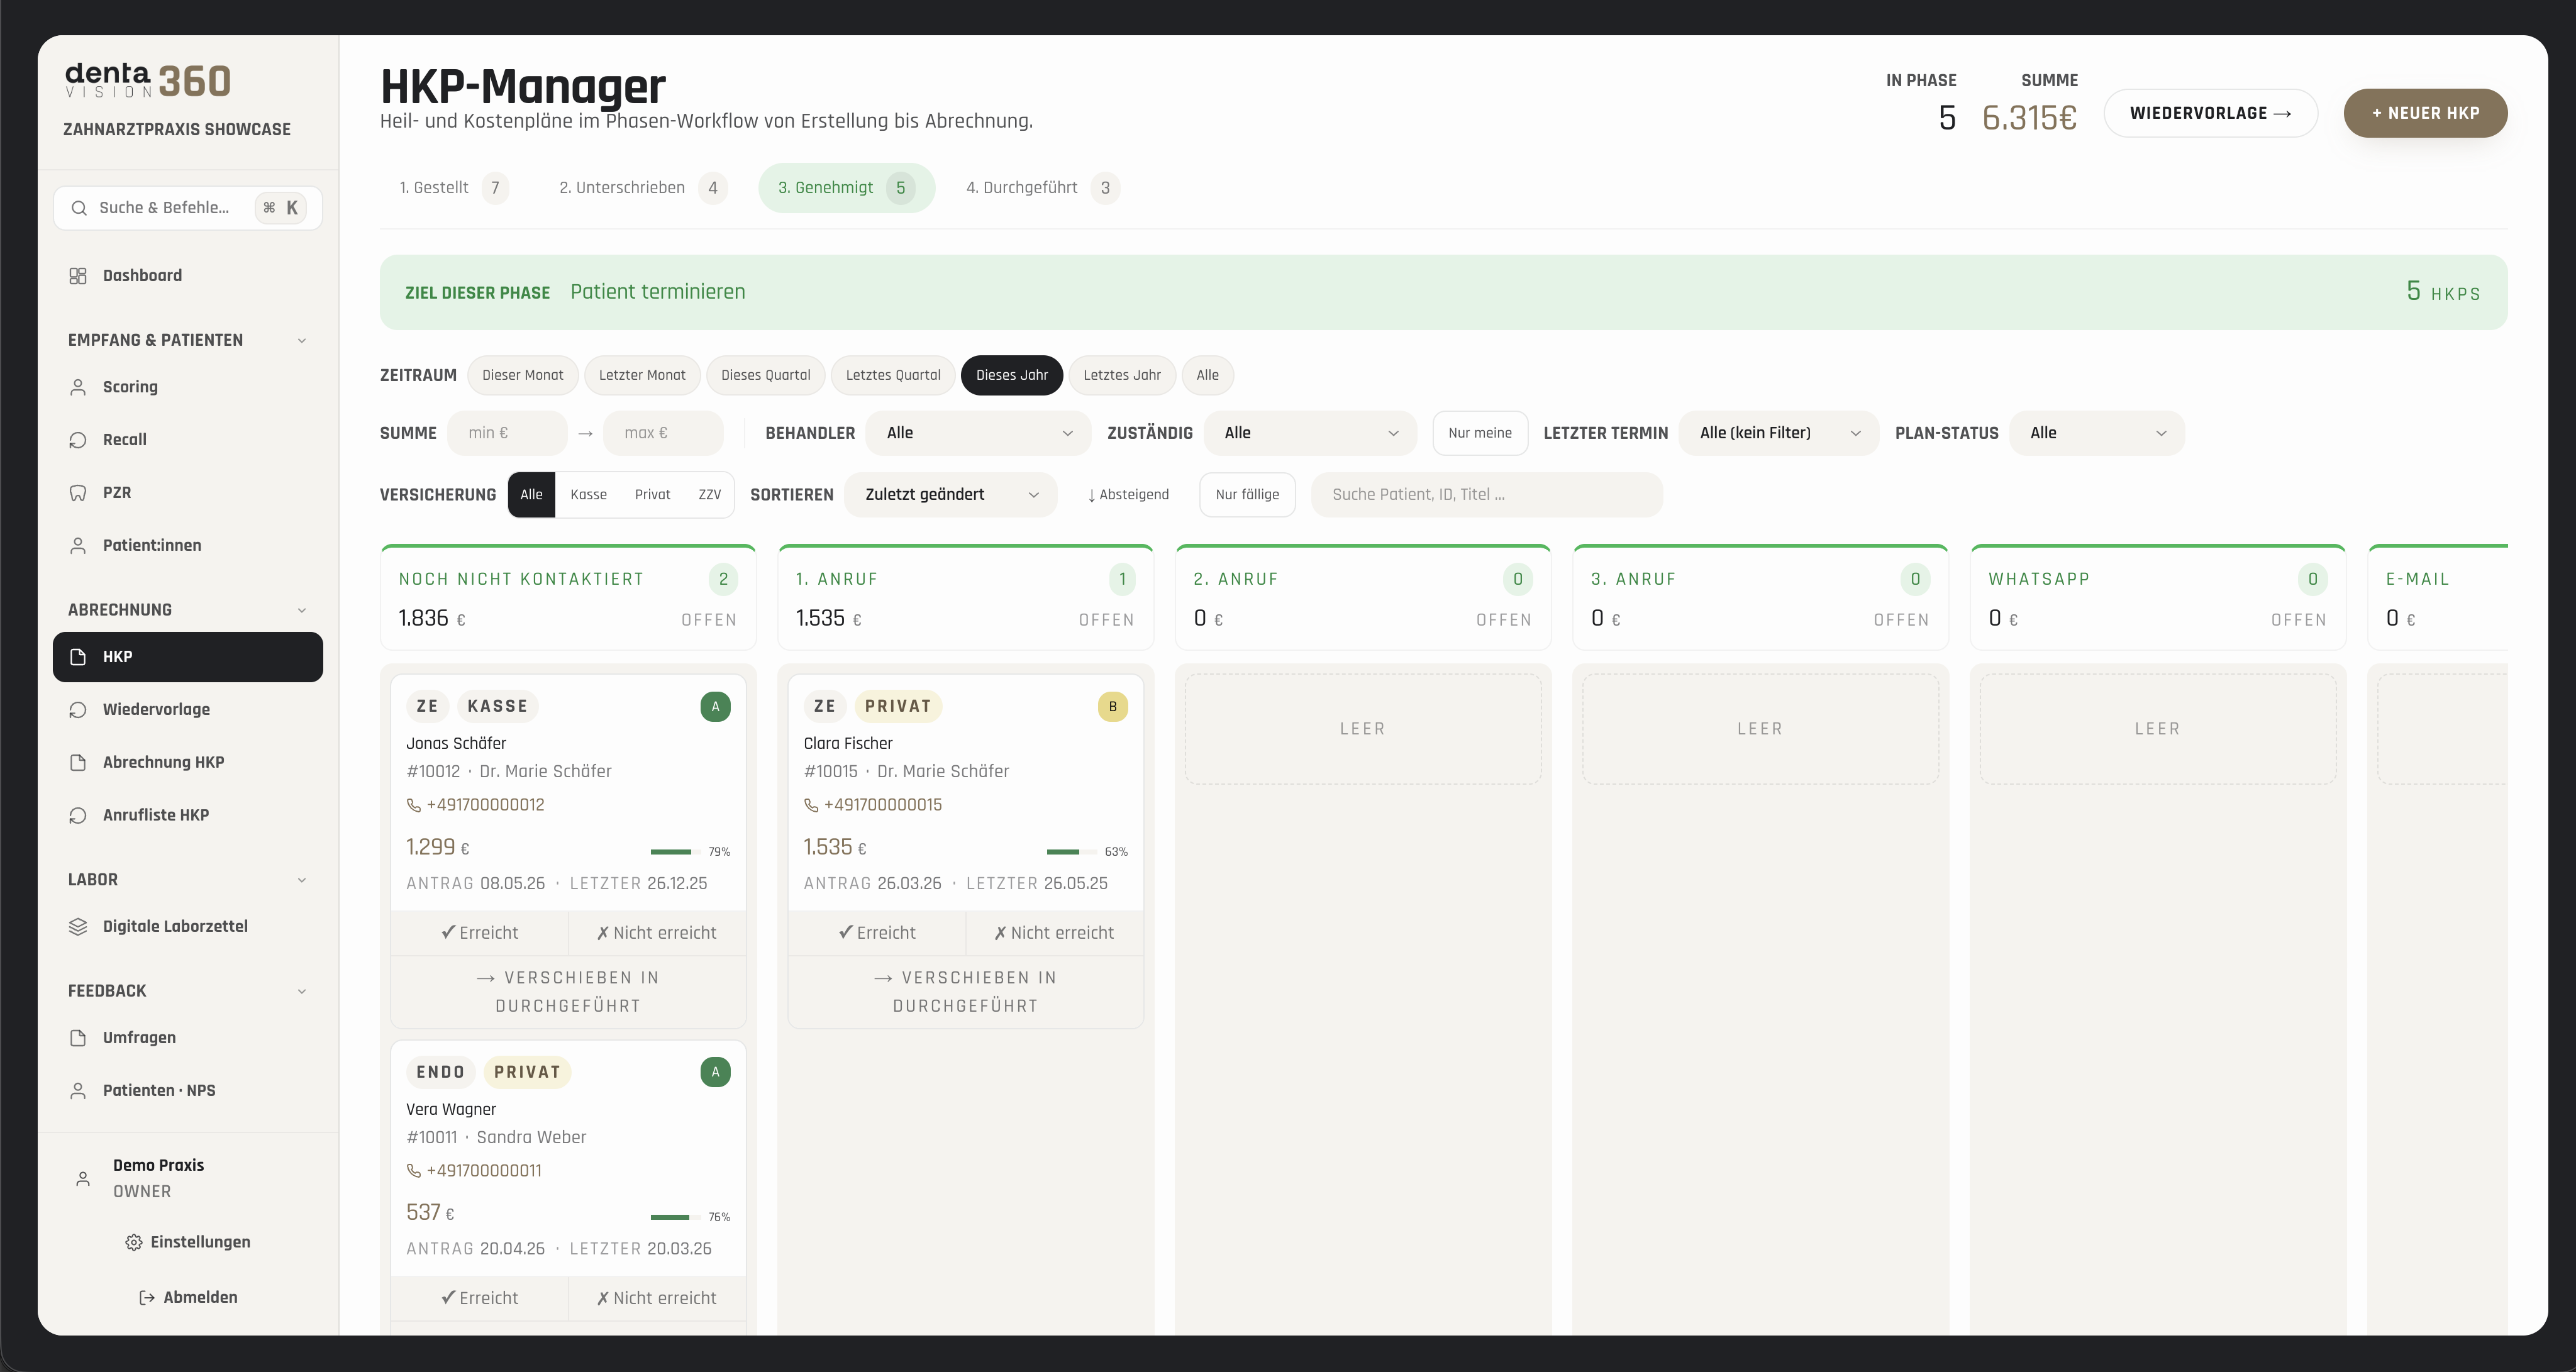Click the A badge on Jonas Schäfer card

tap(715, 707)
